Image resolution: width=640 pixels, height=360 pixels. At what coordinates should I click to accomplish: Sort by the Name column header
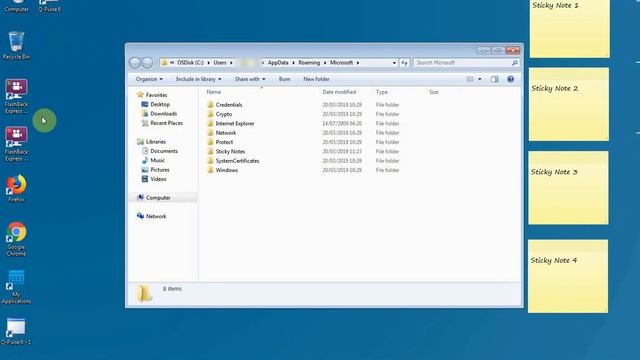213,92
